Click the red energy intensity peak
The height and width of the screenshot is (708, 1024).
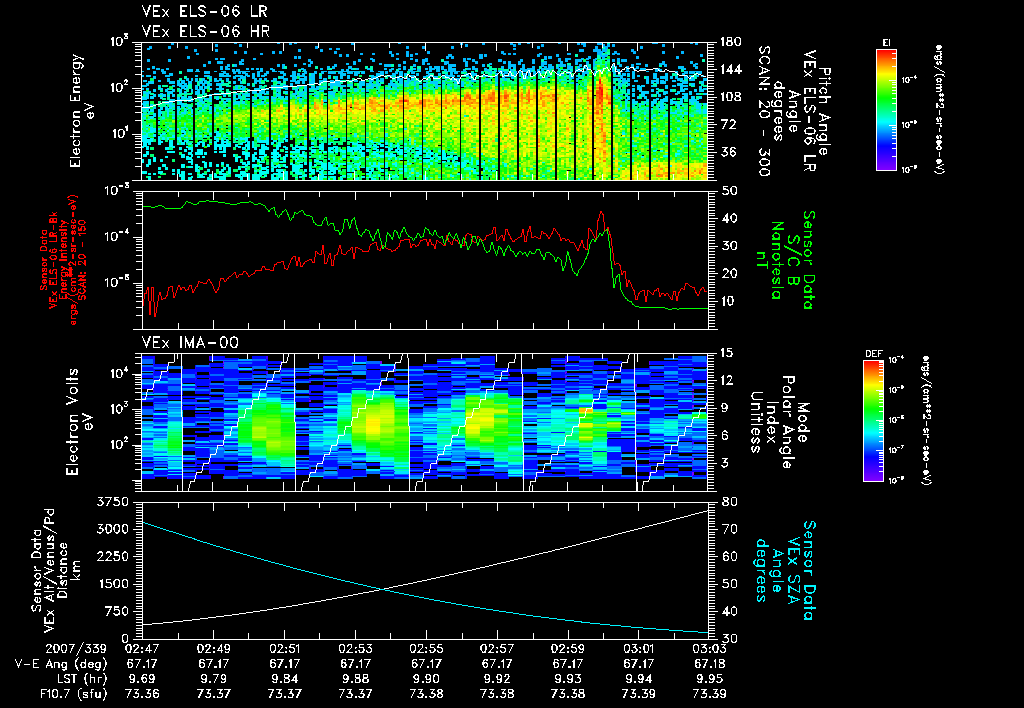tap(601, 214)
